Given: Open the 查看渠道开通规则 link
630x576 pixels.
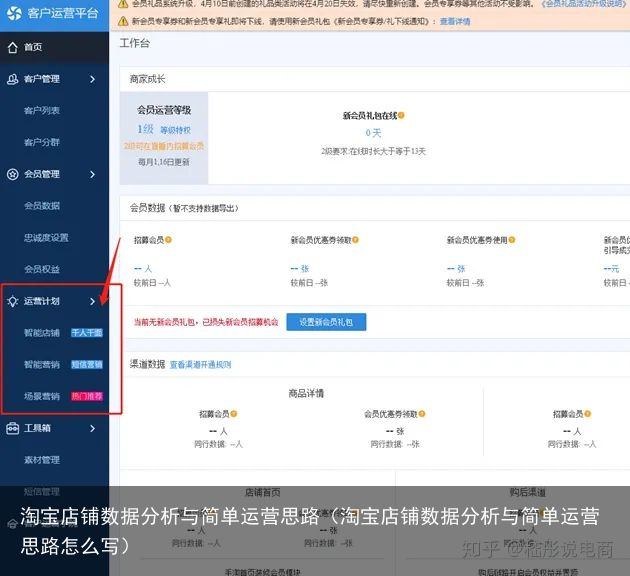Looking at the screenshot, I should pyautogui.click(x=200, y=365).
